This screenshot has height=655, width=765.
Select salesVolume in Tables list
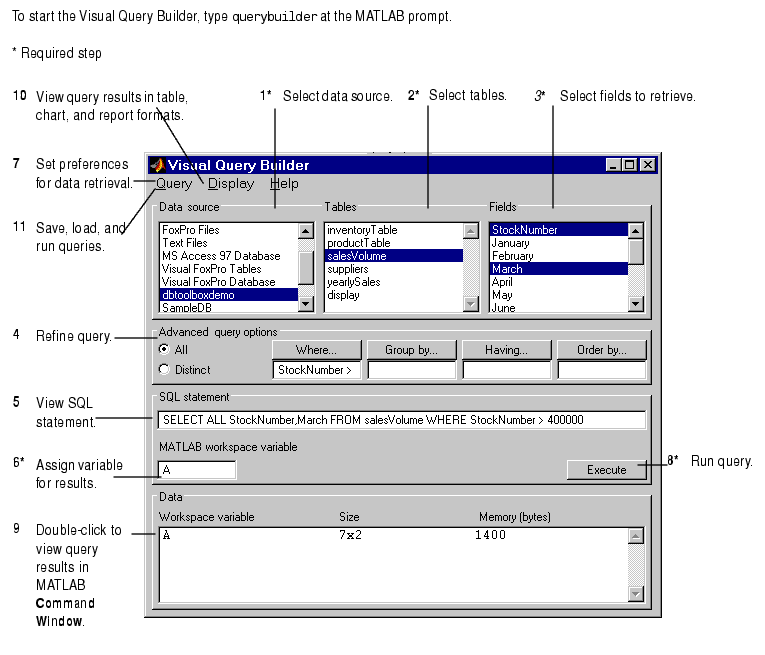[x=394, y=256]
